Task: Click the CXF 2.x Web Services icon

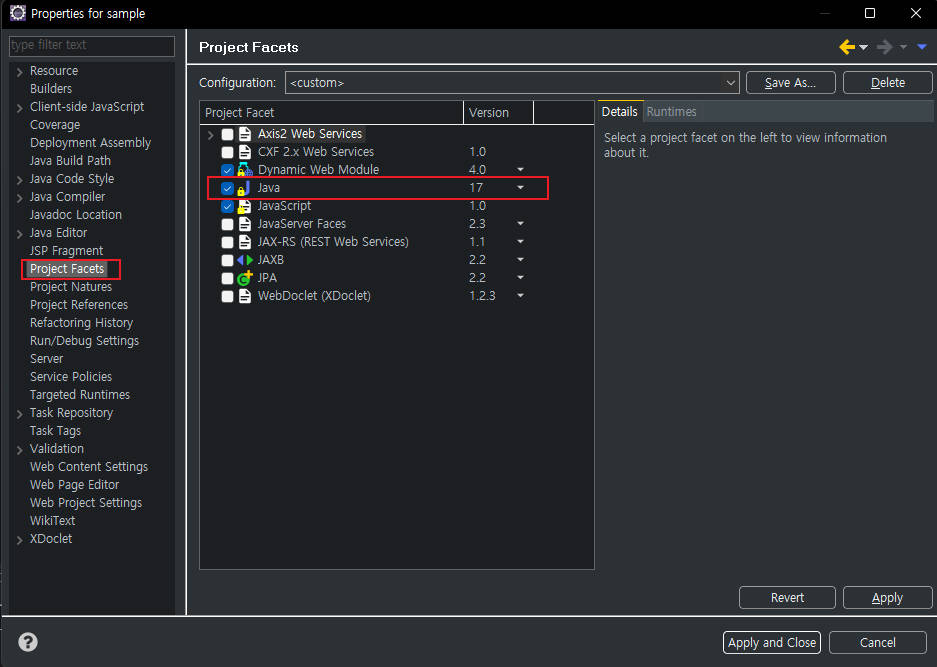Action: coord(244,152)
